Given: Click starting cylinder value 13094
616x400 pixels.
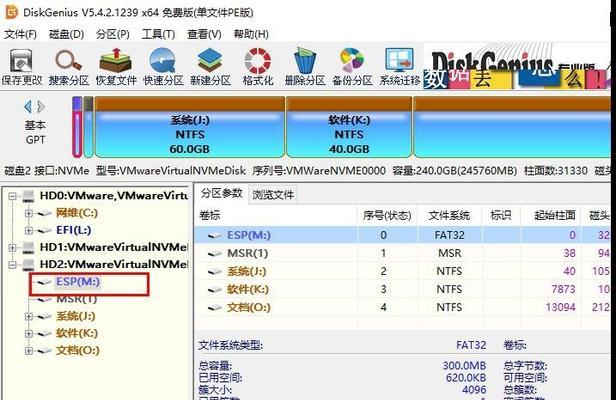Looking at the screenshot, I should coord(560,308).
